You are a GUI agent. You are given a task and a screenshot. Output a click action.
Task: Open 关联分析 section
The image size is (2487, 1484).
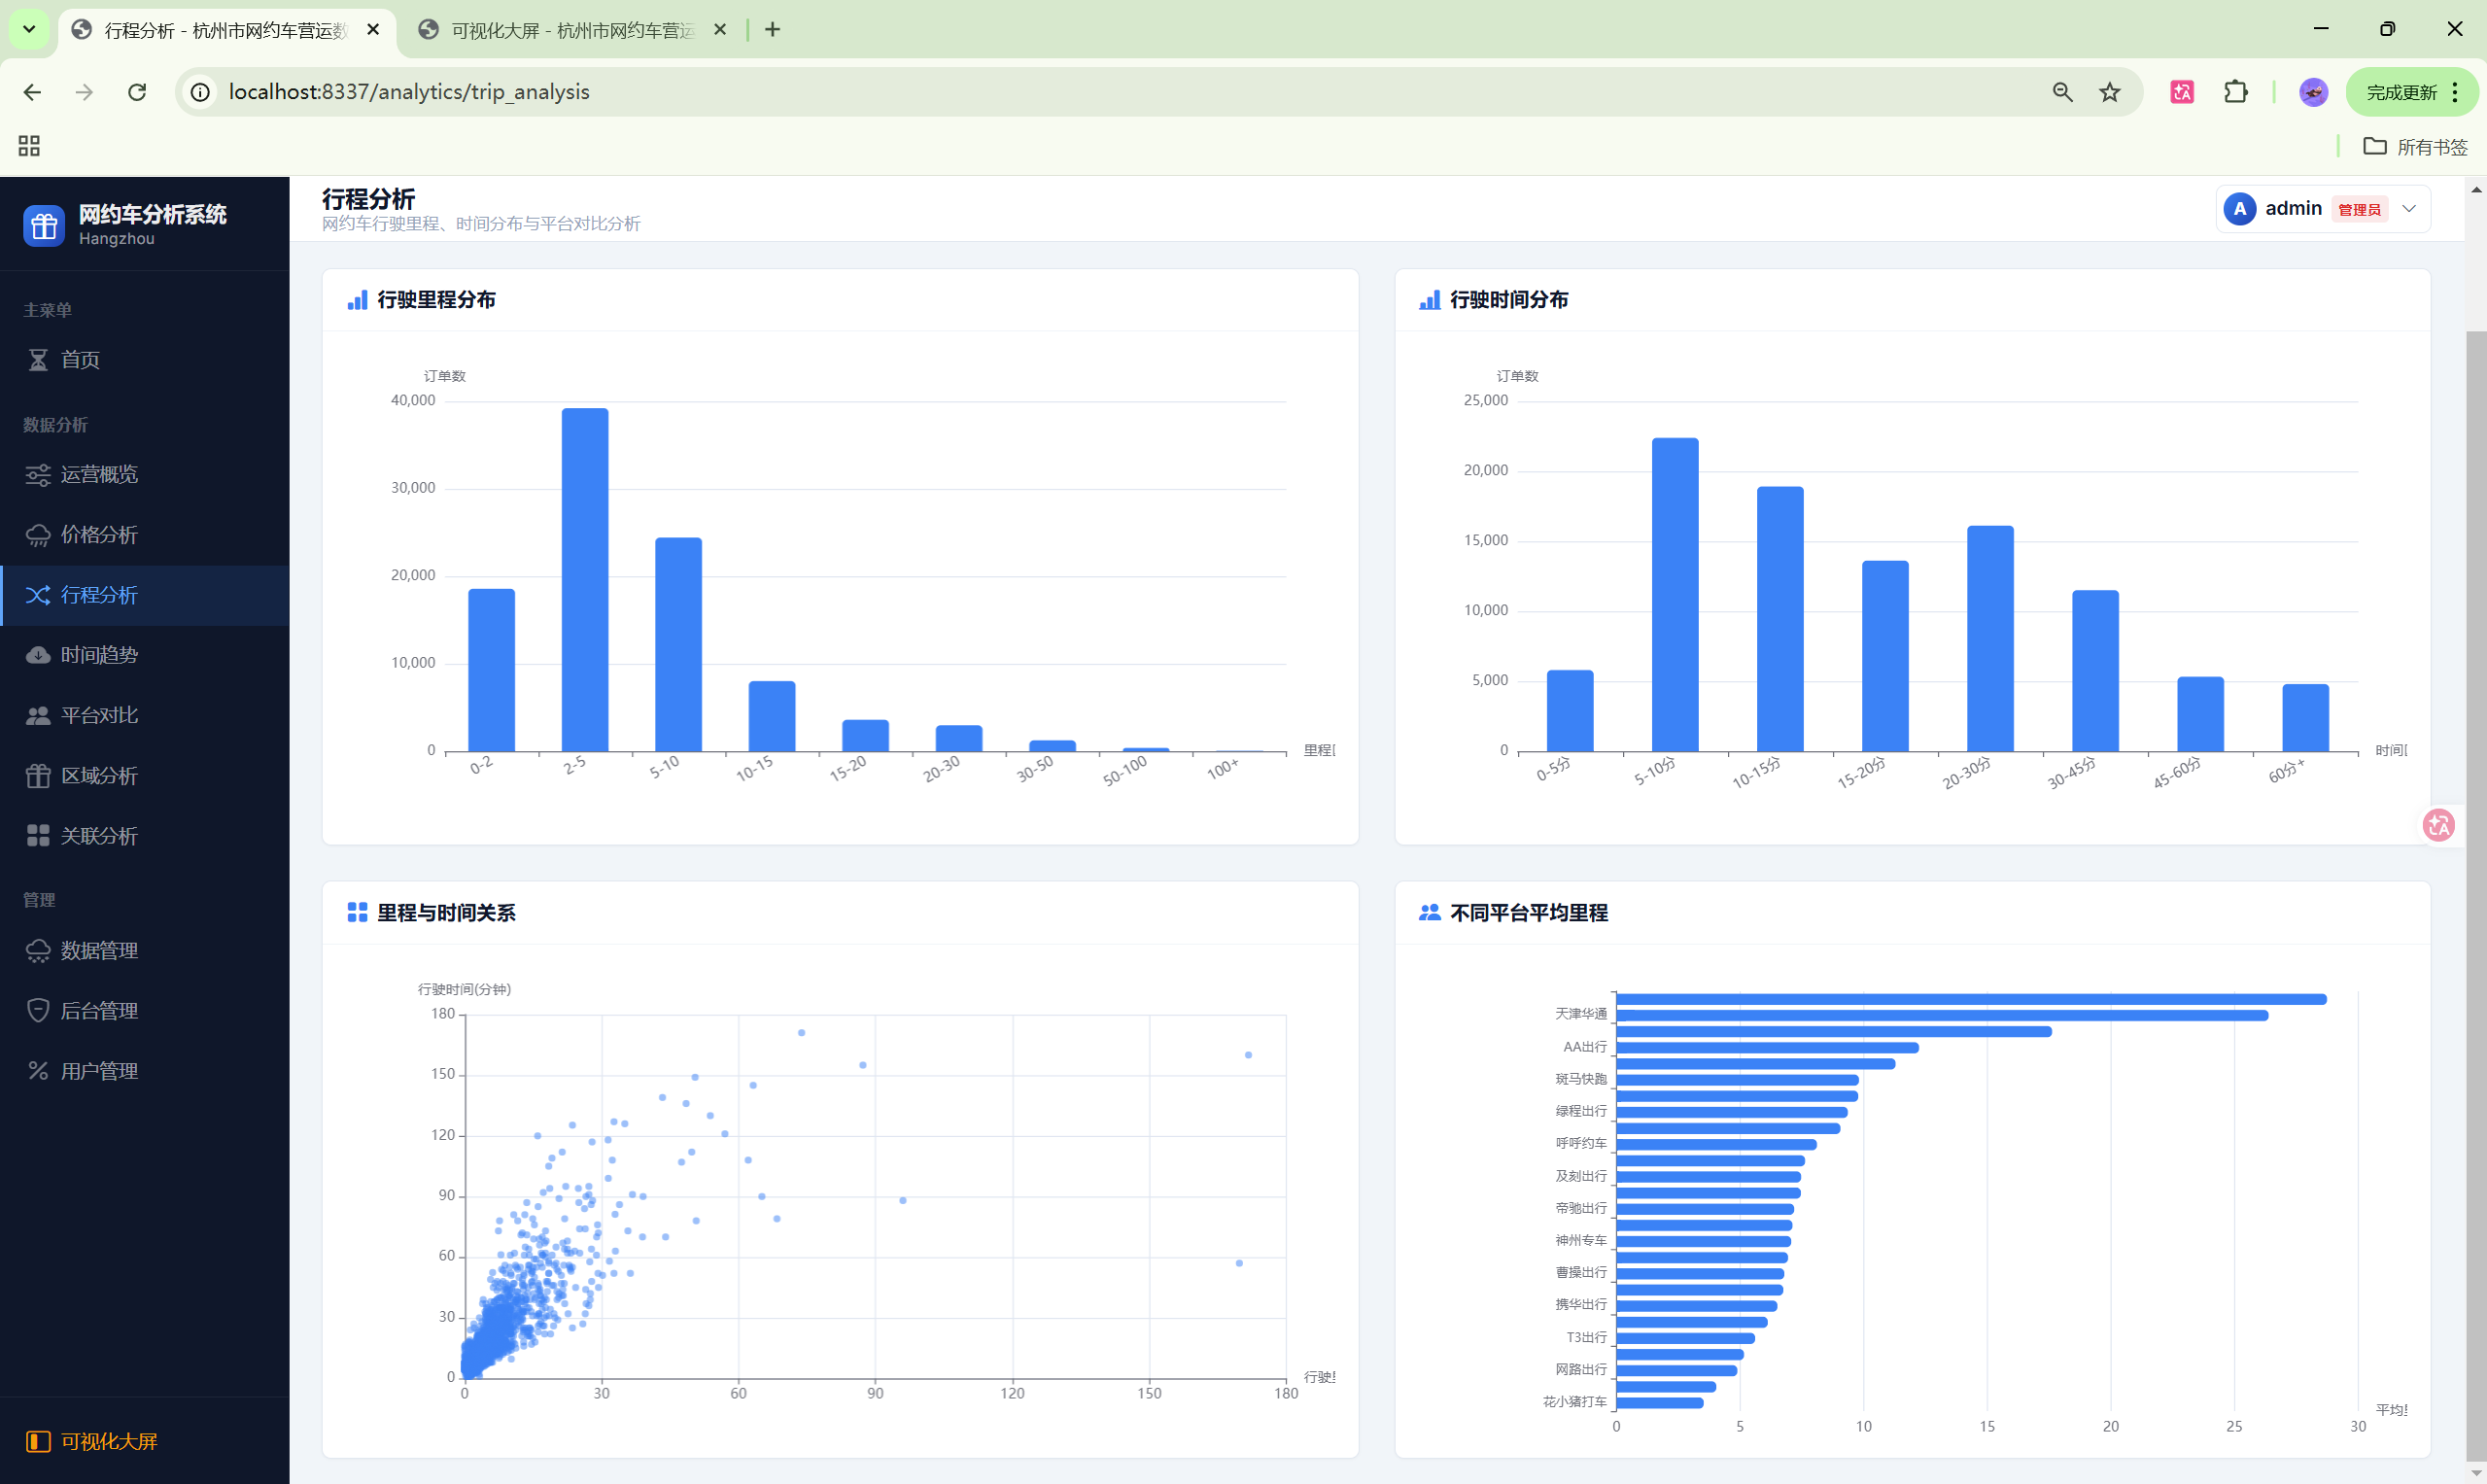click(x=98, y=836)
